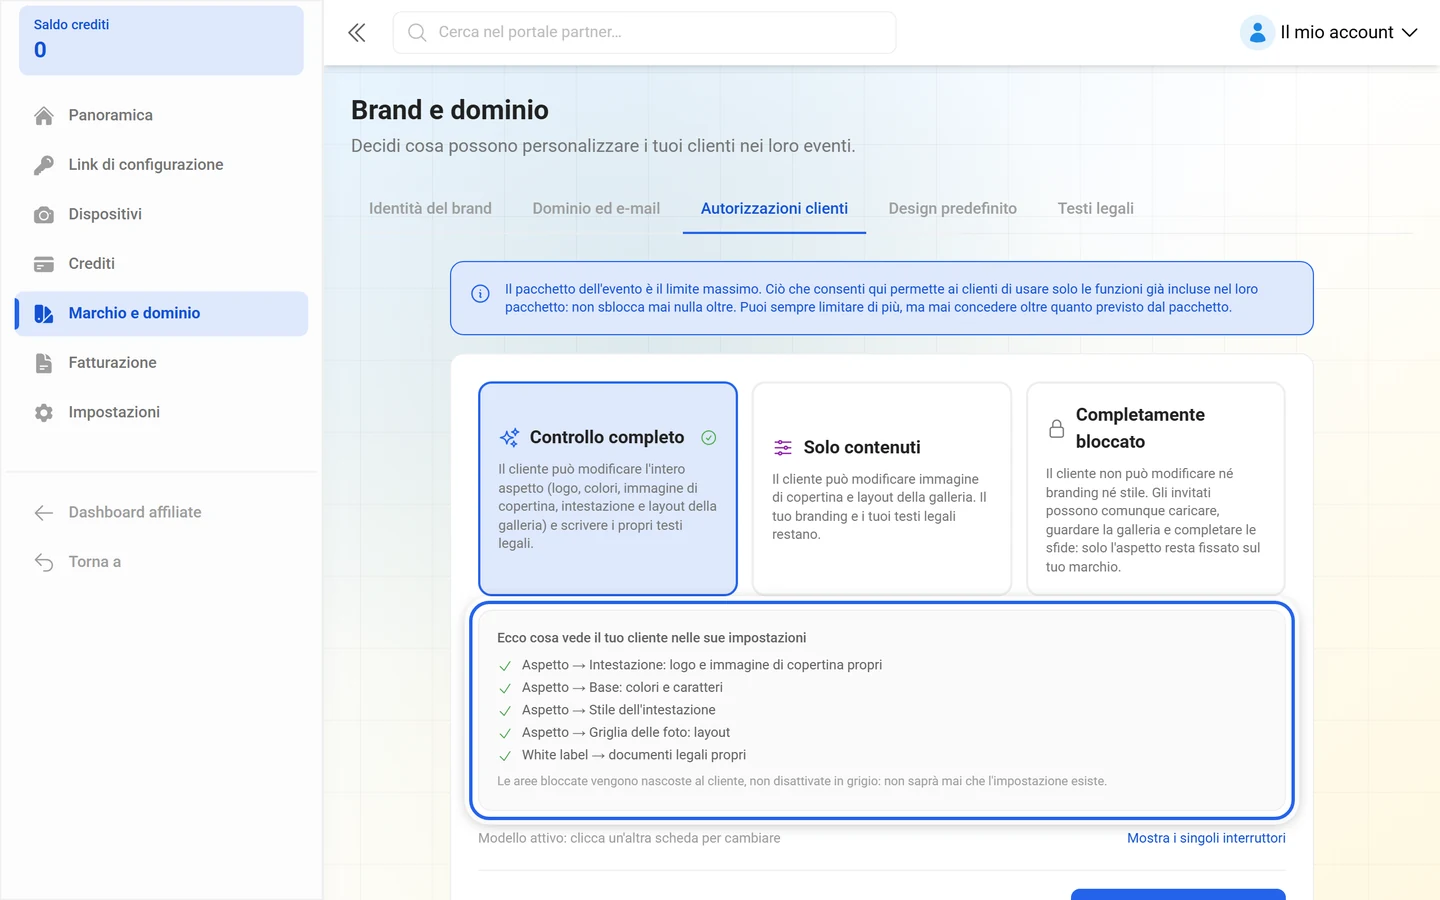The width and height of the screenshot is (1440, 900).
Task: Select the Solo contenuti model card
Action: [882, 488]
